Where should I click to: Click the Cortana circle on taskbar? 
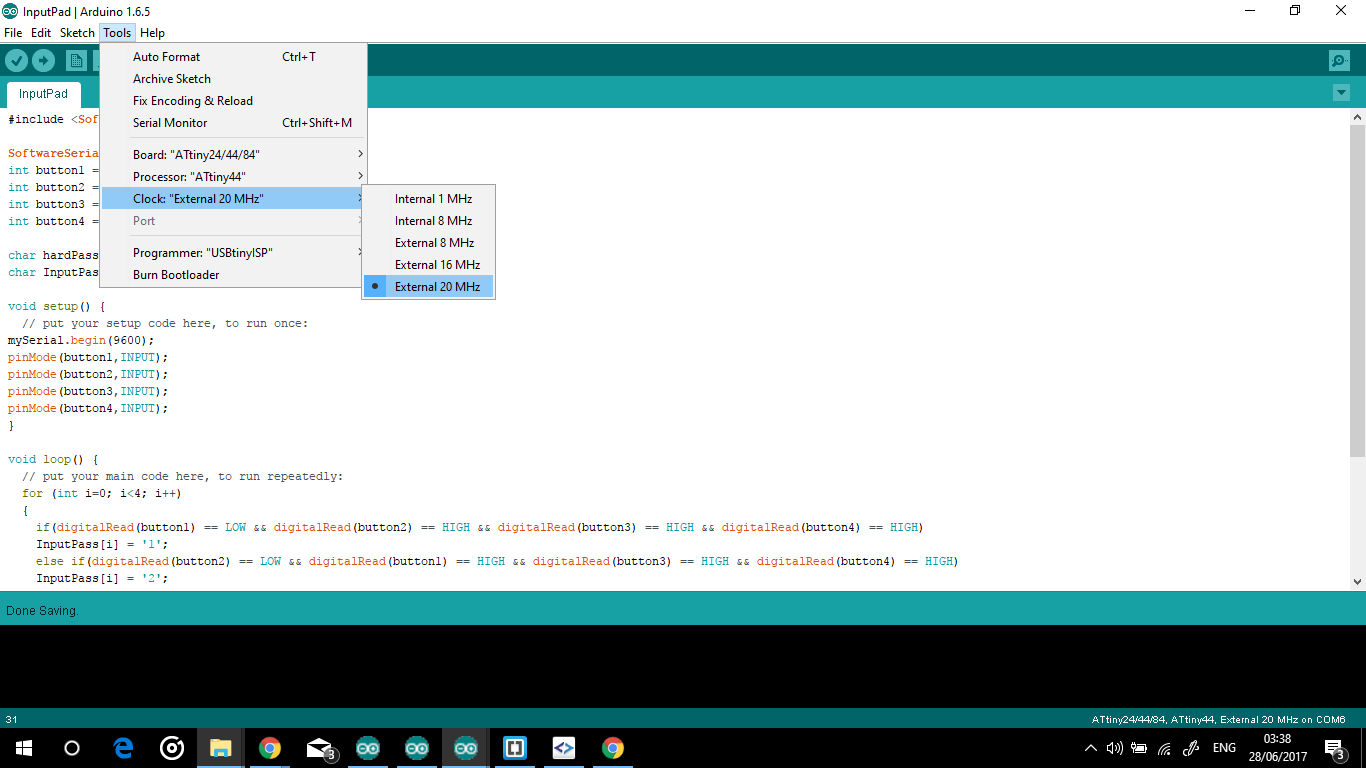pos(72,748)
